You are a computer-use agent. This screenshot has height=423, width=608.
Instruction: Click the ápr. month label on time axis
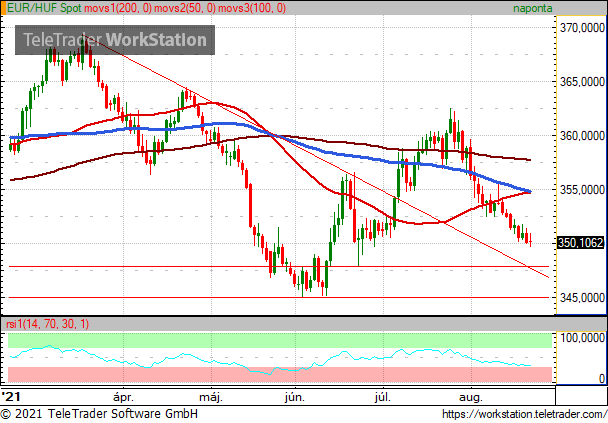point(123,397)
